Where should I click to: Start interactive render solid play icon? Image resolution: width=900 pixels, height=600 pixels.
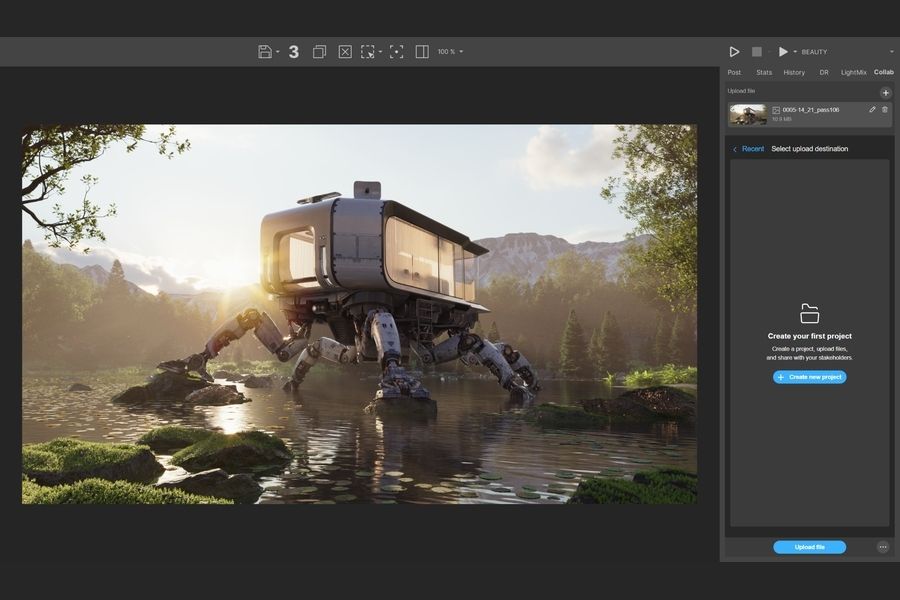point(783,52)
